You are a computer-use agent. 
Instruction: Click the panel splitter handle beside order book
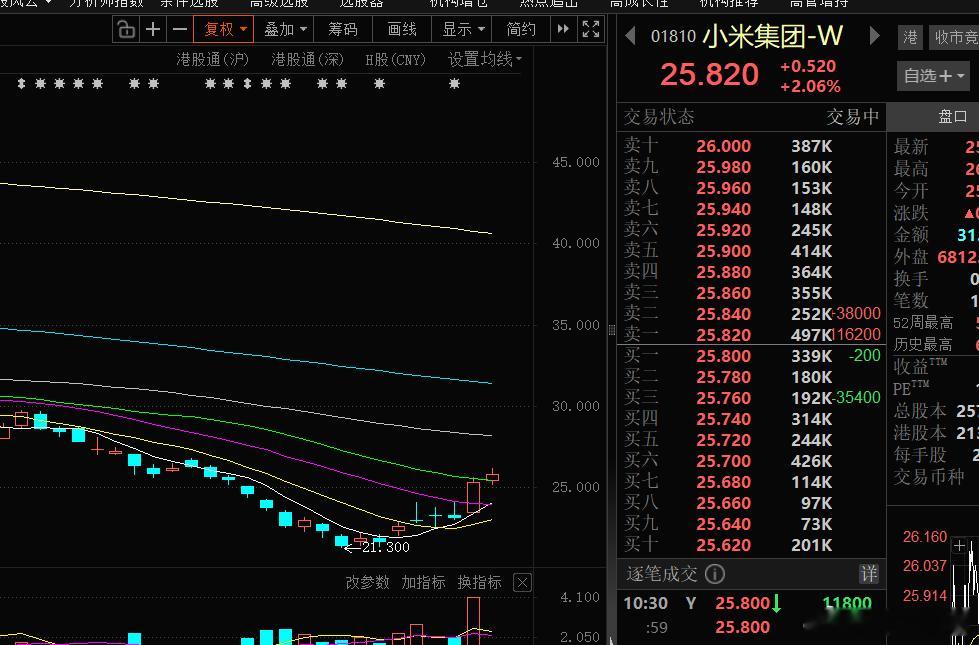coord(612,330)
